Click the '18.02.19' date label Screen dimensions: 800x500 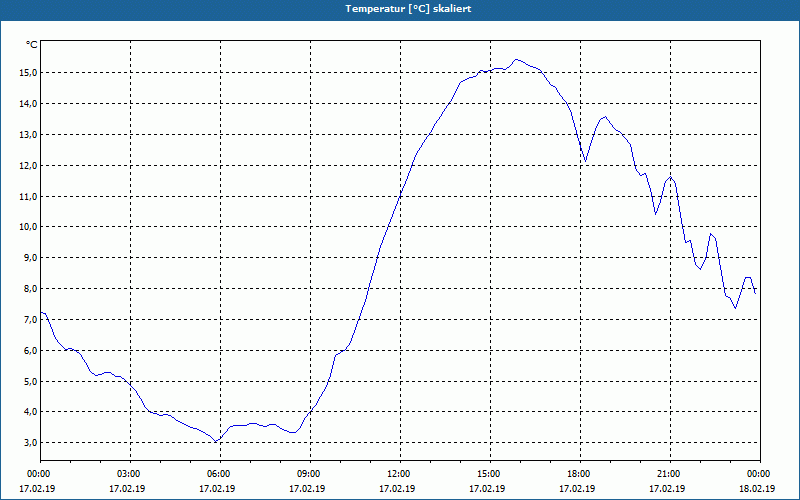coord(757,488)
